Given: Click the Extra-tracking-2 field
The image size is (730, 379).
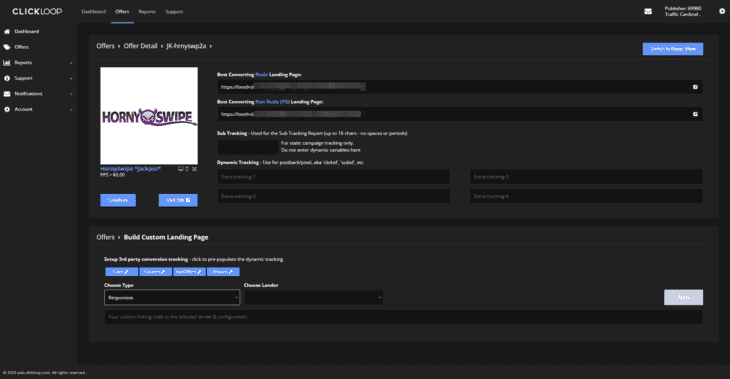Looking at the screenshot, I should tap(334, 196).
